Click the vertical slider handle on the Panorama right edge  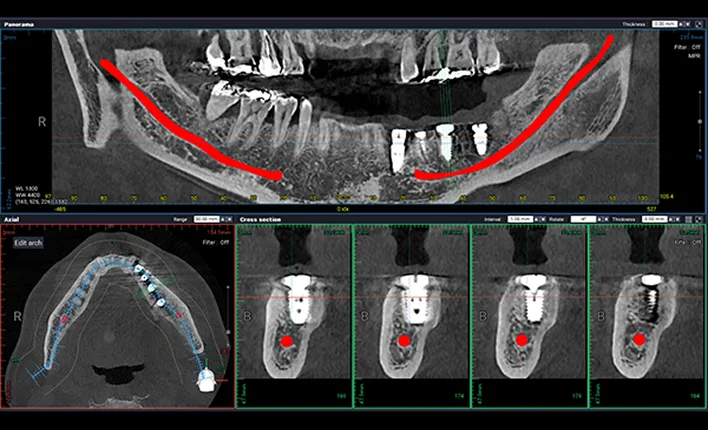[700, 122]
